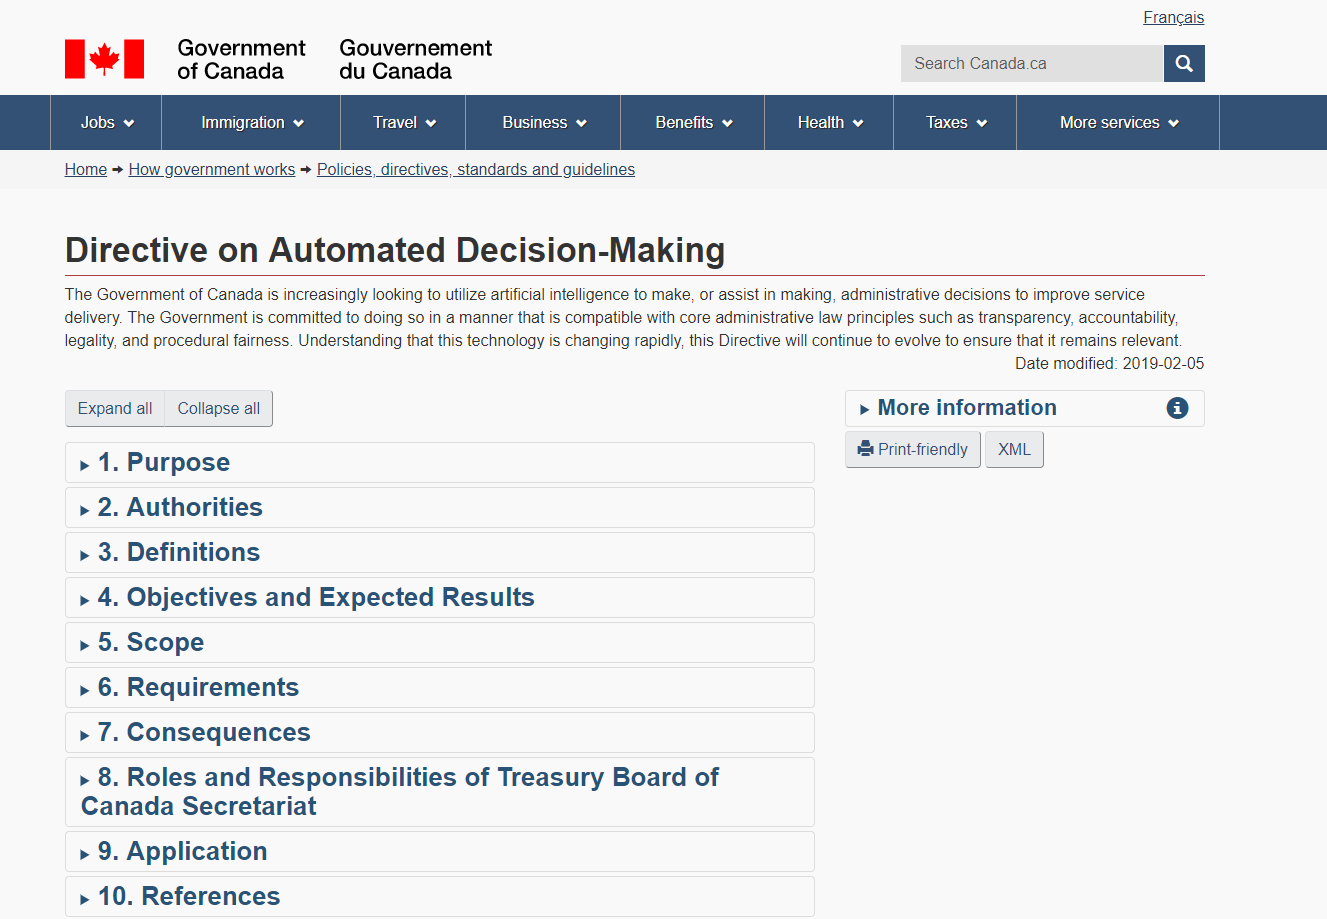The height and width of the screenshot is (919, 1327).
Task: Click the Canada flag logo
Action: [104, 59]
